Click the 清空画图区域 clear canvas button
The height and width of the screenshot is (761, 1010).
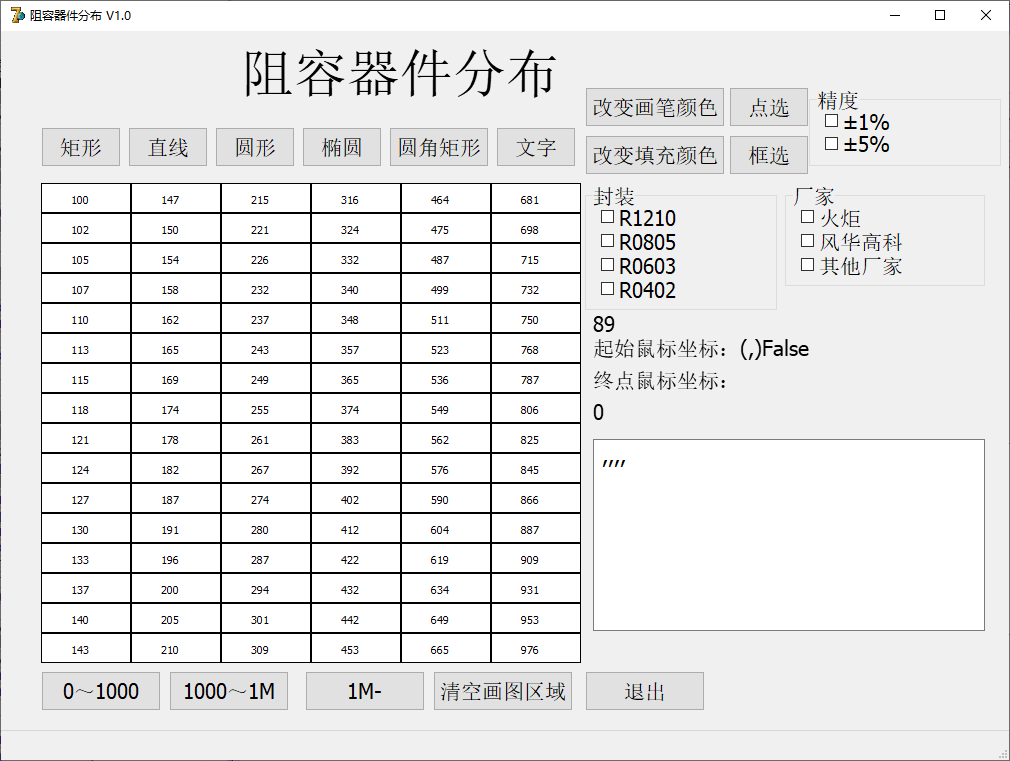coord(502,690)
